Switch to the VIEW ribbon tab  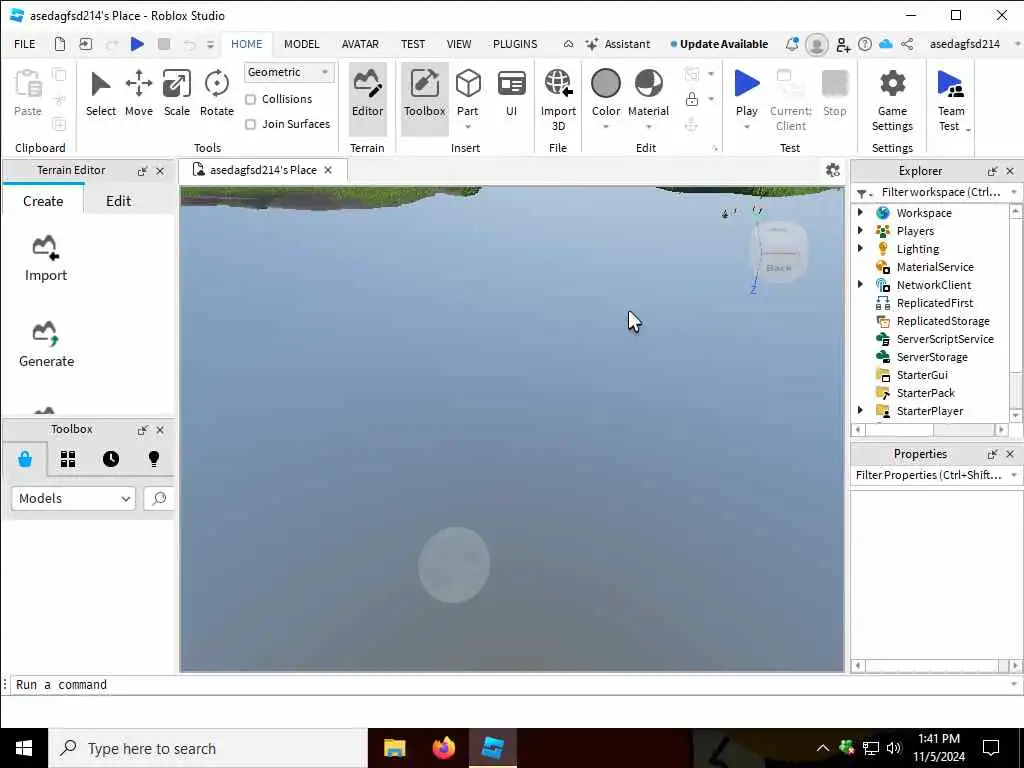[458, 44]
